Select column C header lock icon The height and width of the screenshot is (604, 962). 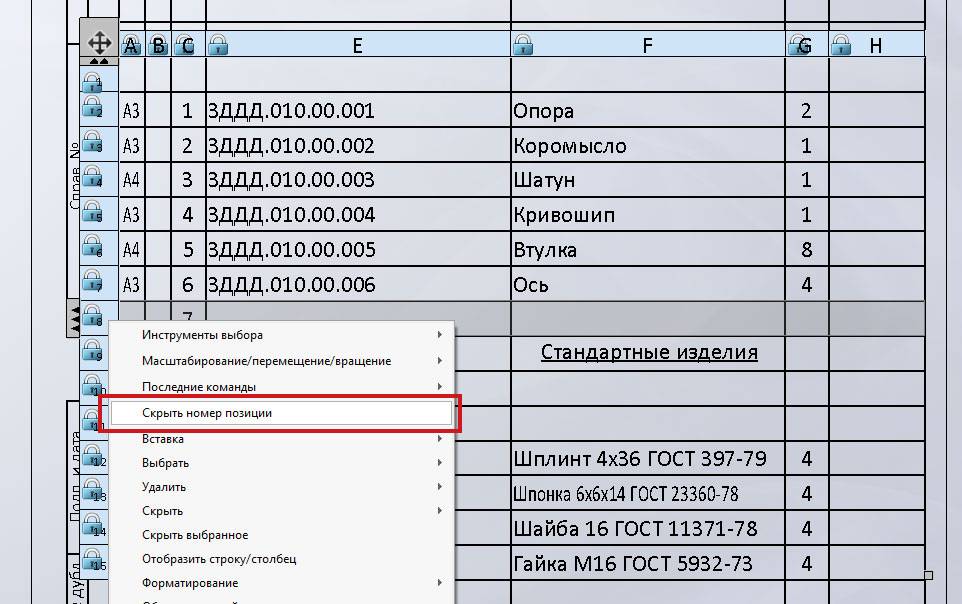(x=185, y=45)
